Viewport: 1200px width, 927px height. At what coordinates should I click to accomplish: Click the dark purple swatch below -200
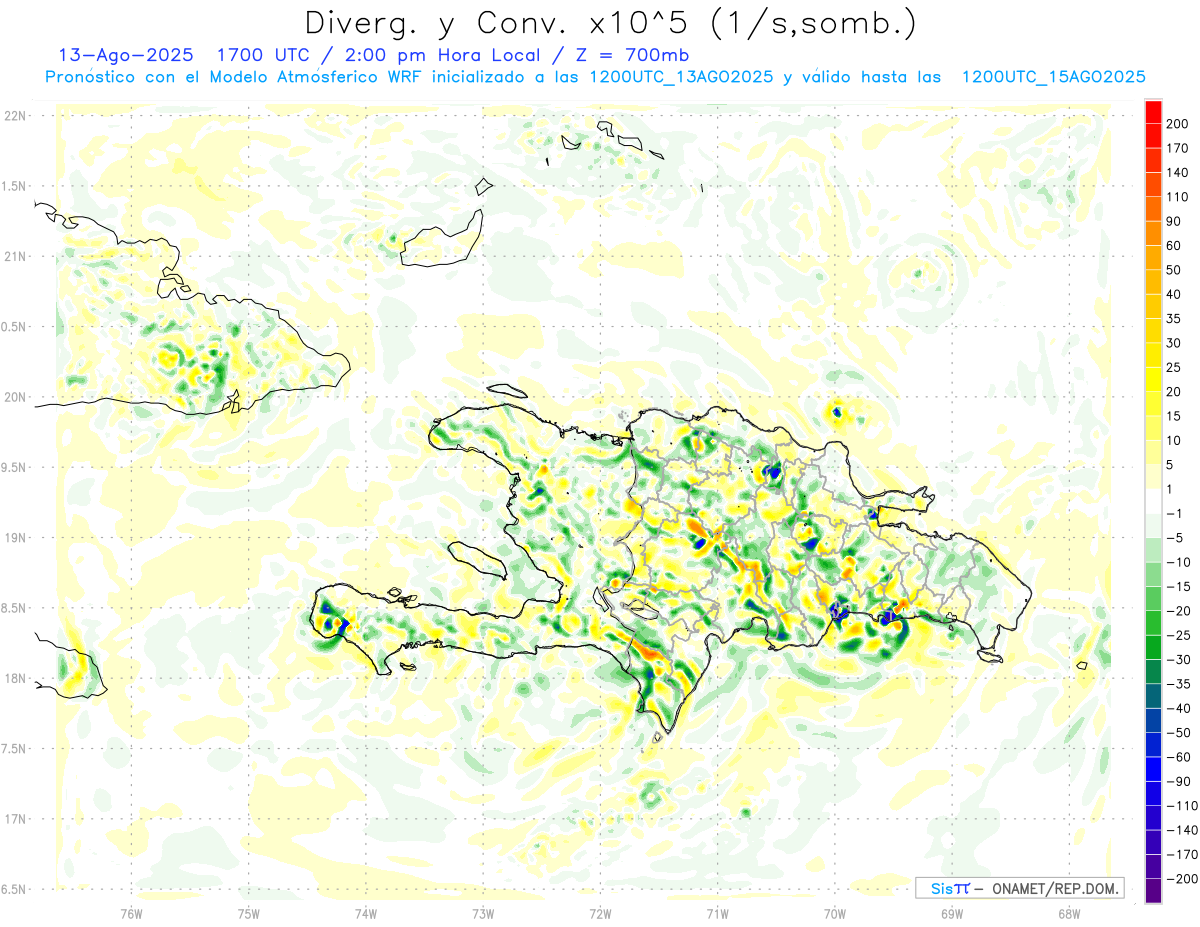point(1153,891)
